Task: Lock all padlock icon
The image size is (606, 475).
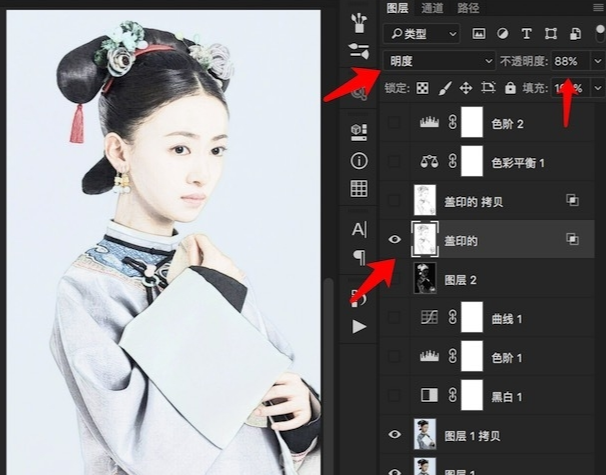Action: pyautogui.click(x=510, y=88)
